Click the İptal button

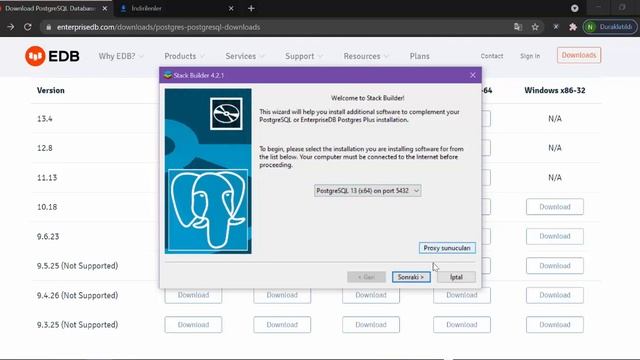[456, 277]
